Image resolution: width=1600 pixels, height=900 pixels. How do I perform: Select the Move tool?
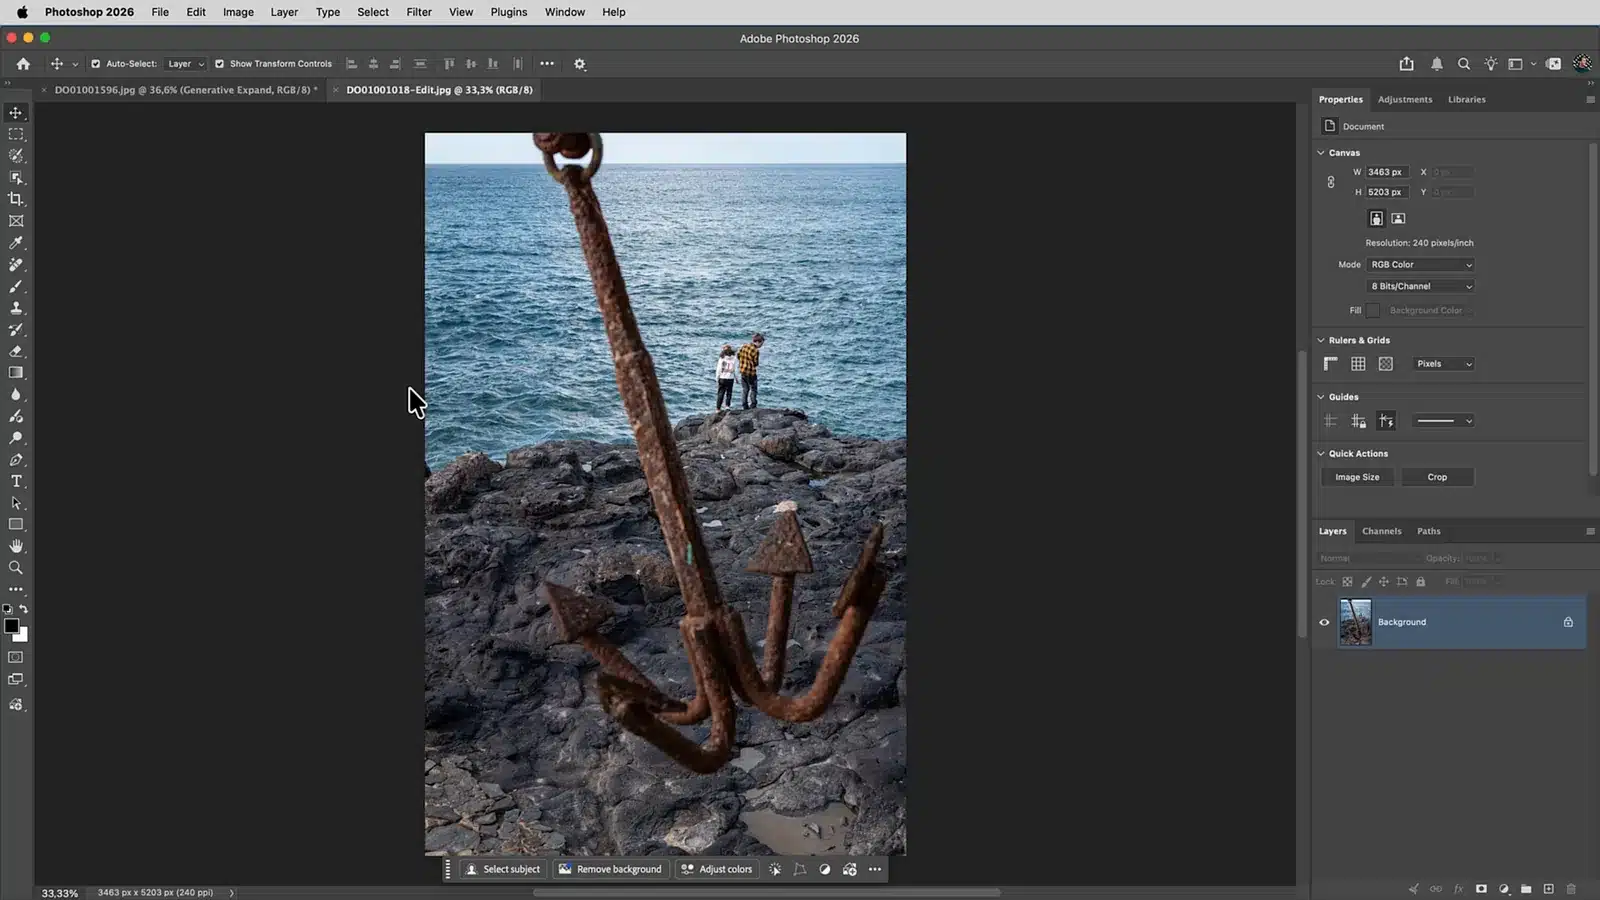coord(16,112)
